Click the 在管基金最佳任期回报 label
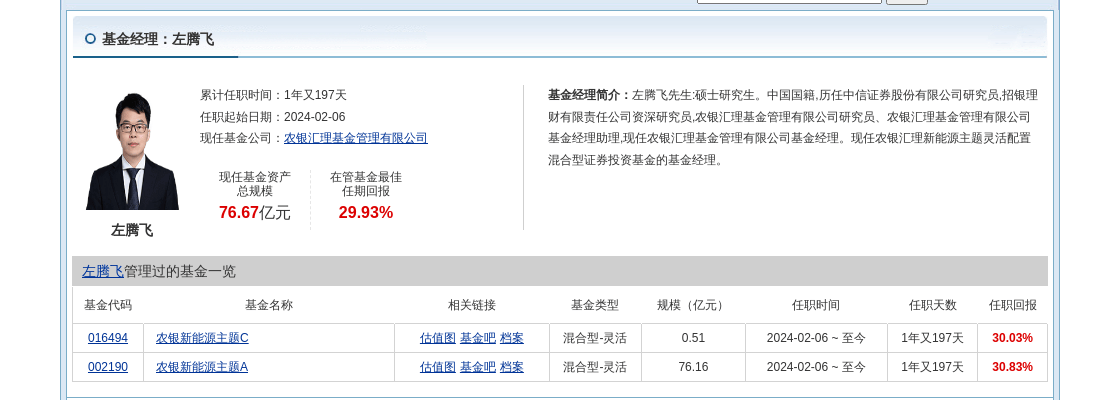 tap(366, 184)
